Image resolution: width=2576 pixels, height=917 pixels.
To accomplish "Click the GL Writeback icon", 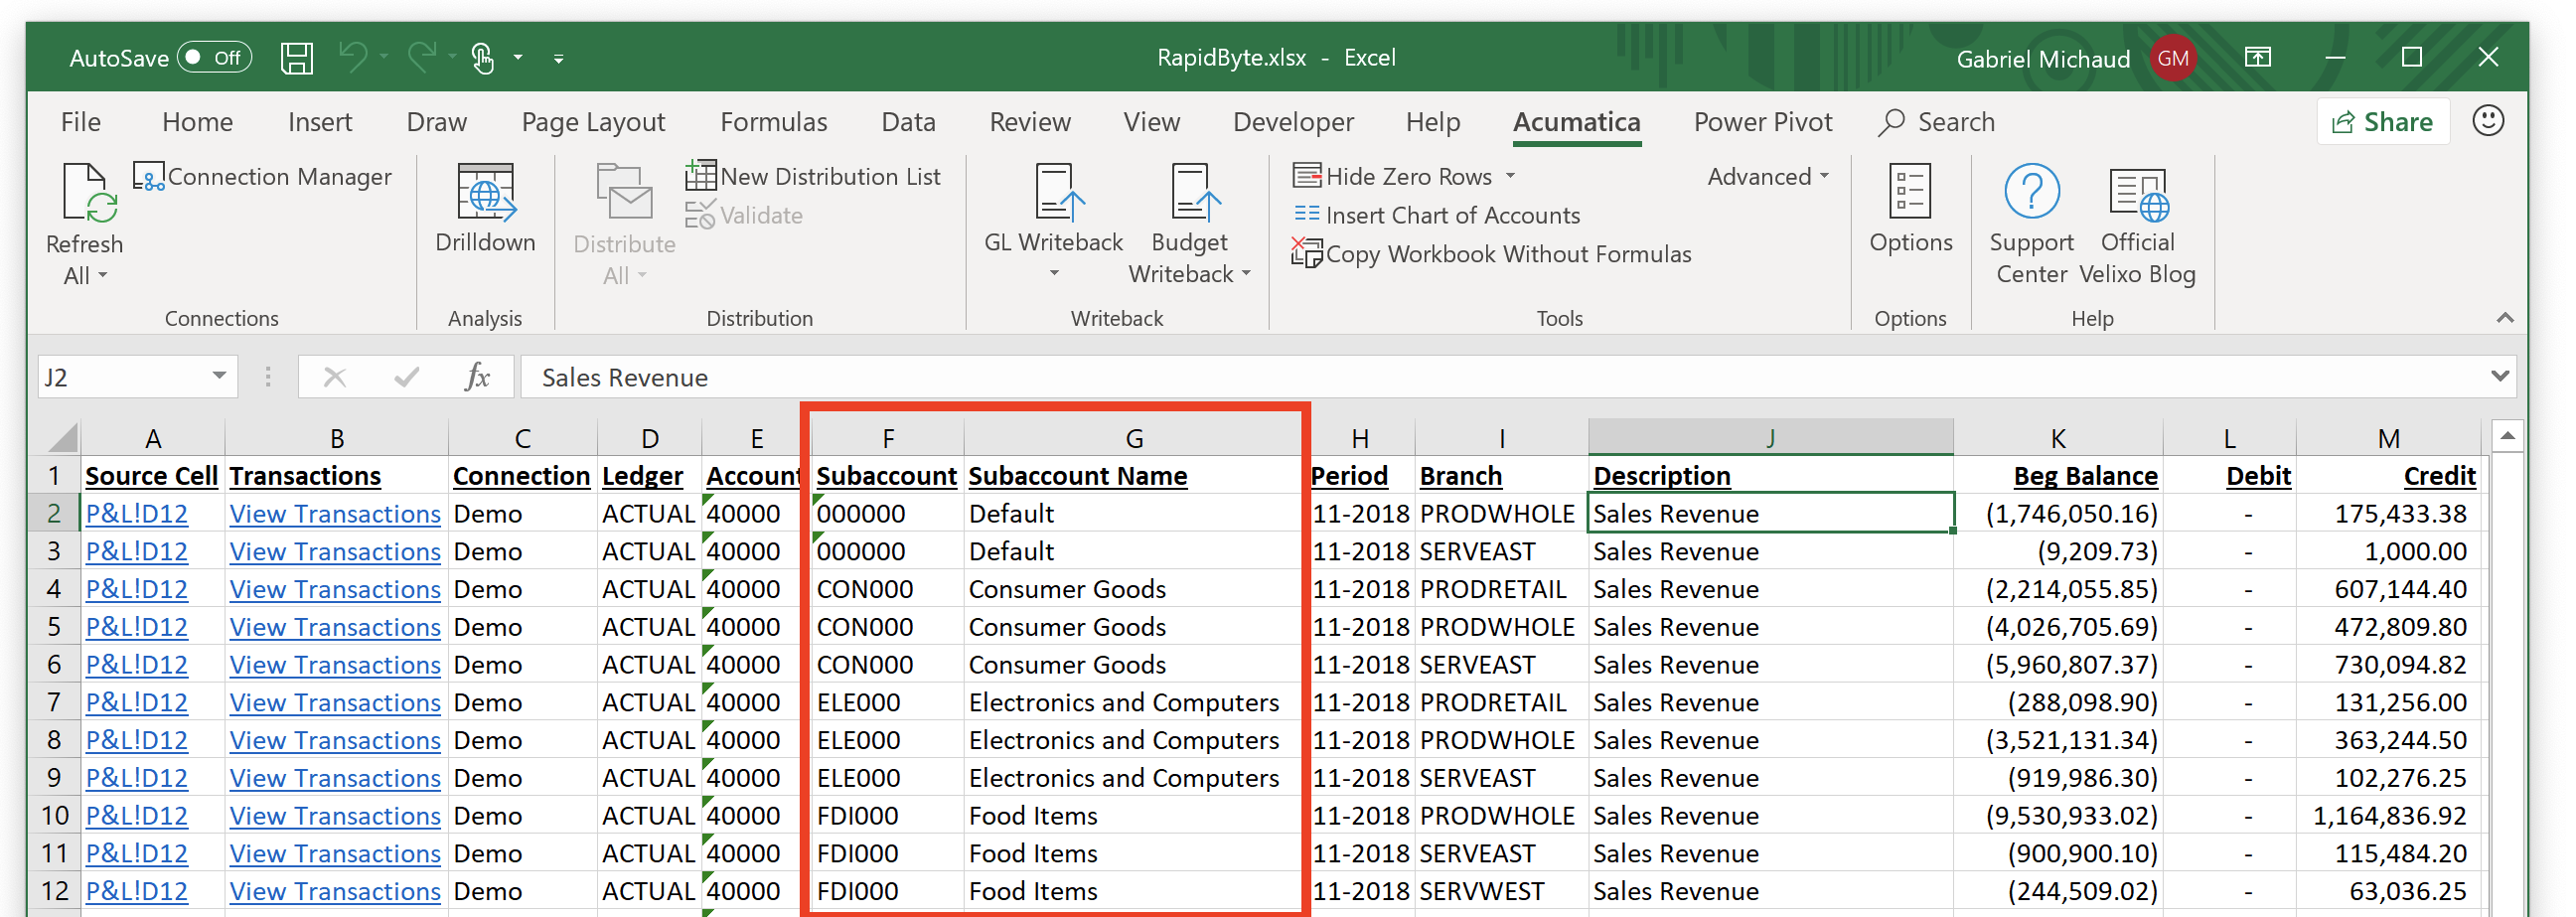I will (1058, 192).
